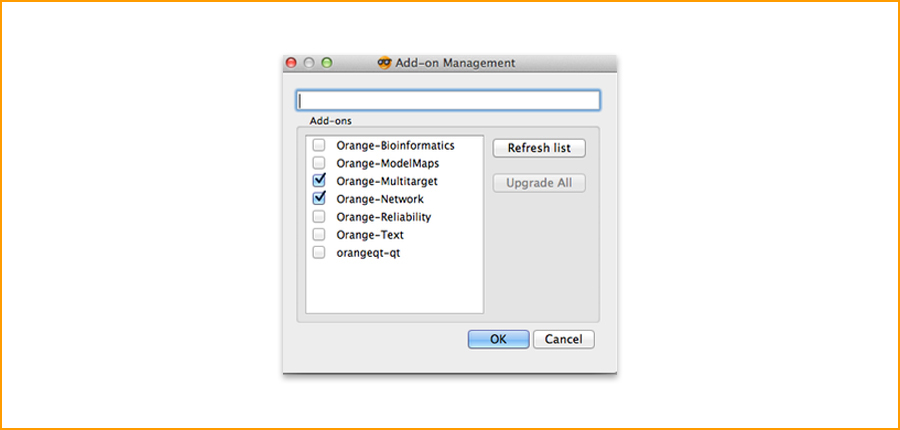900x430 pixels.
Task: Click the Orange icon in title bar
Action: 385,63
